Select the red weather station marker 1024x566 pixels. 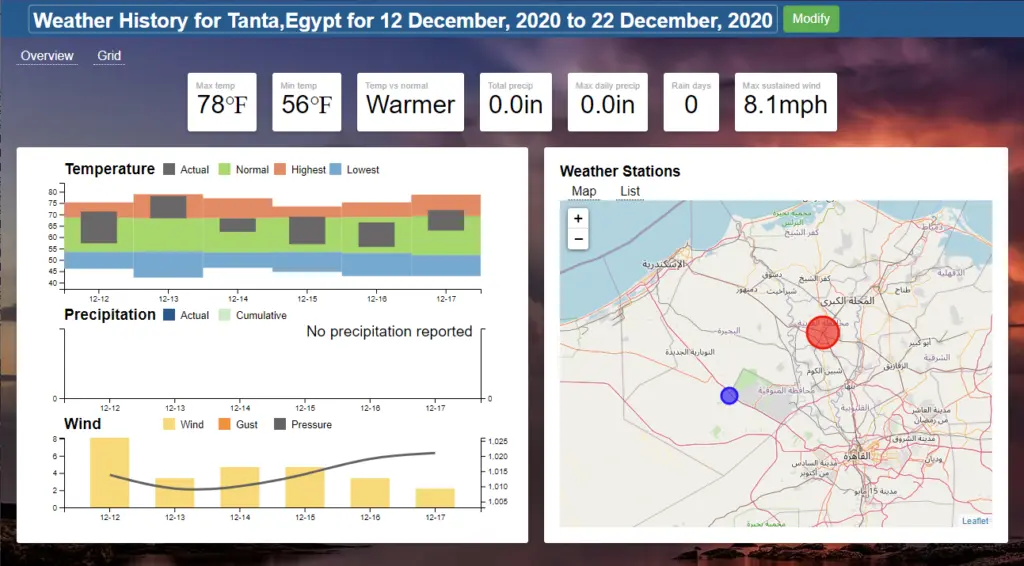[823, 332]
